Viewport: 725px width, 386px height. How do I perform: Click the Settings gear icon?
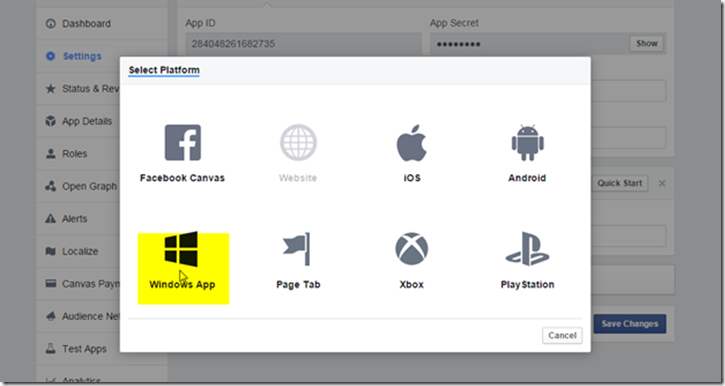coord(50,56)
